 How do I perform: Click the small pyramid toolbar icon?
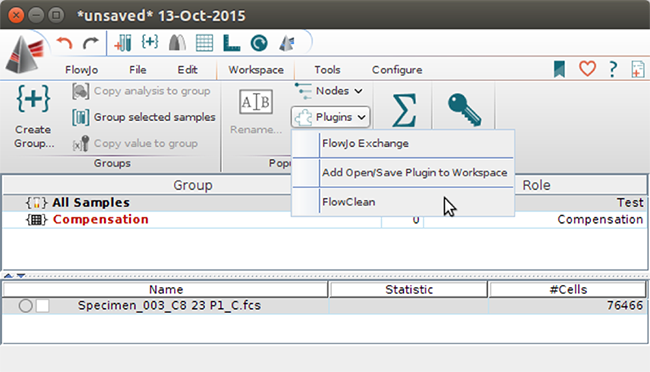[x=287, y=43]
